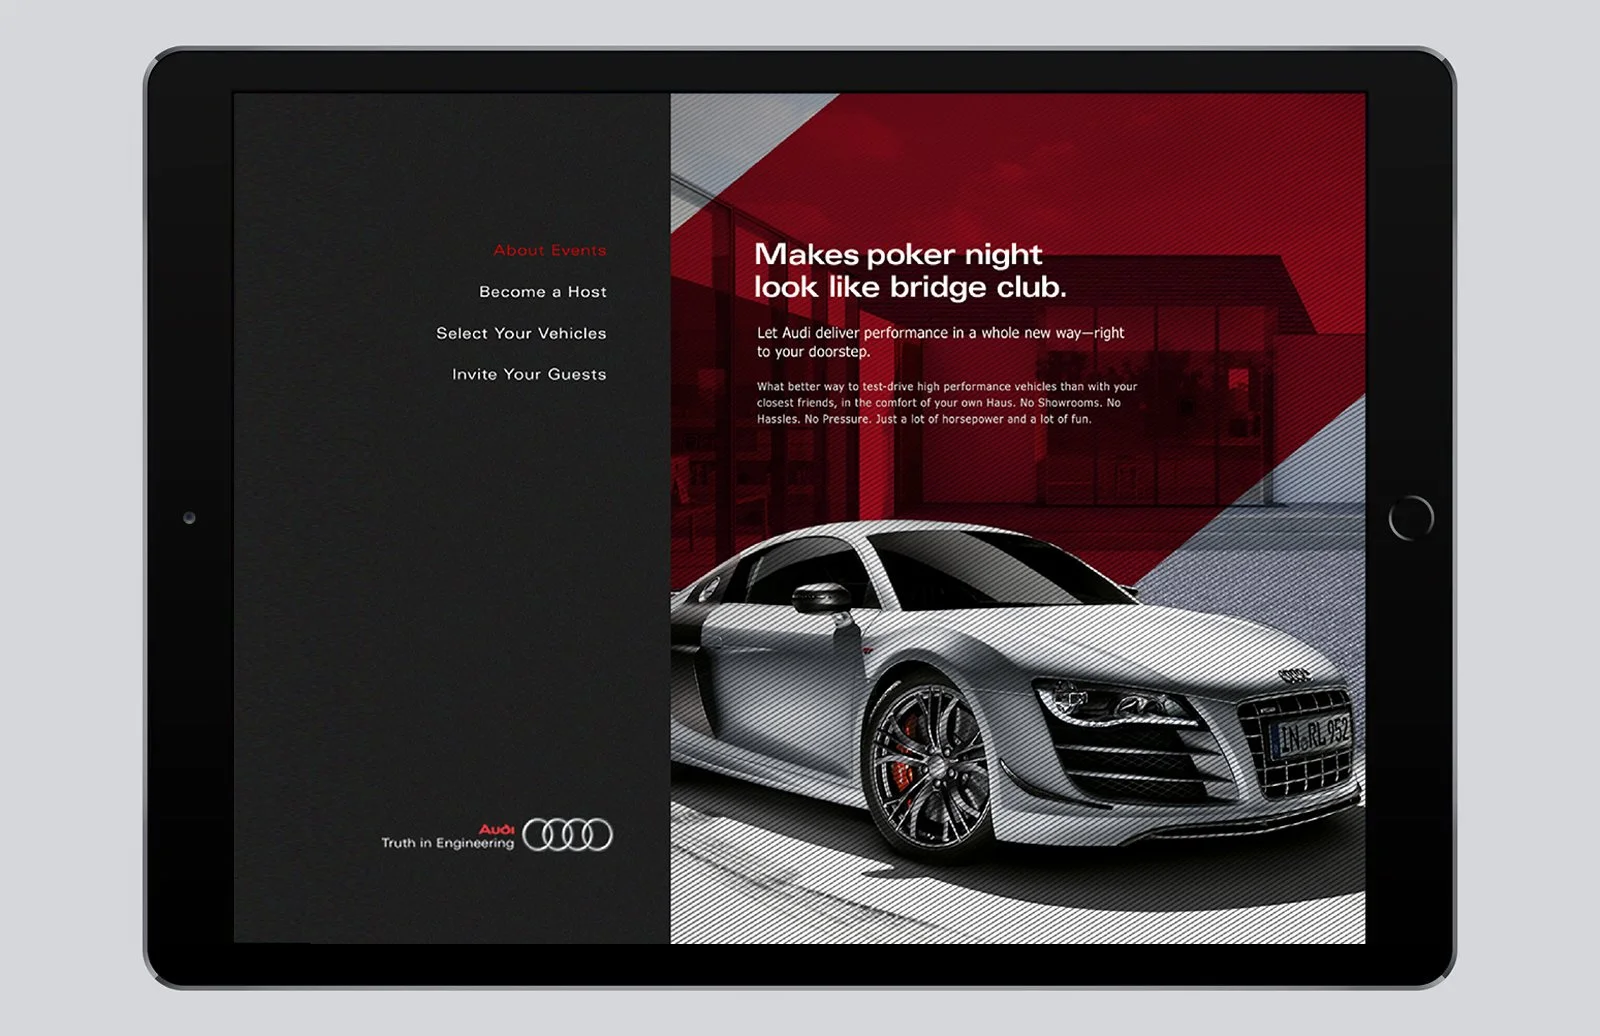Go to Select Your Vehicles
Viewport: 1600px width, 1036px height.
coord(521,333)
